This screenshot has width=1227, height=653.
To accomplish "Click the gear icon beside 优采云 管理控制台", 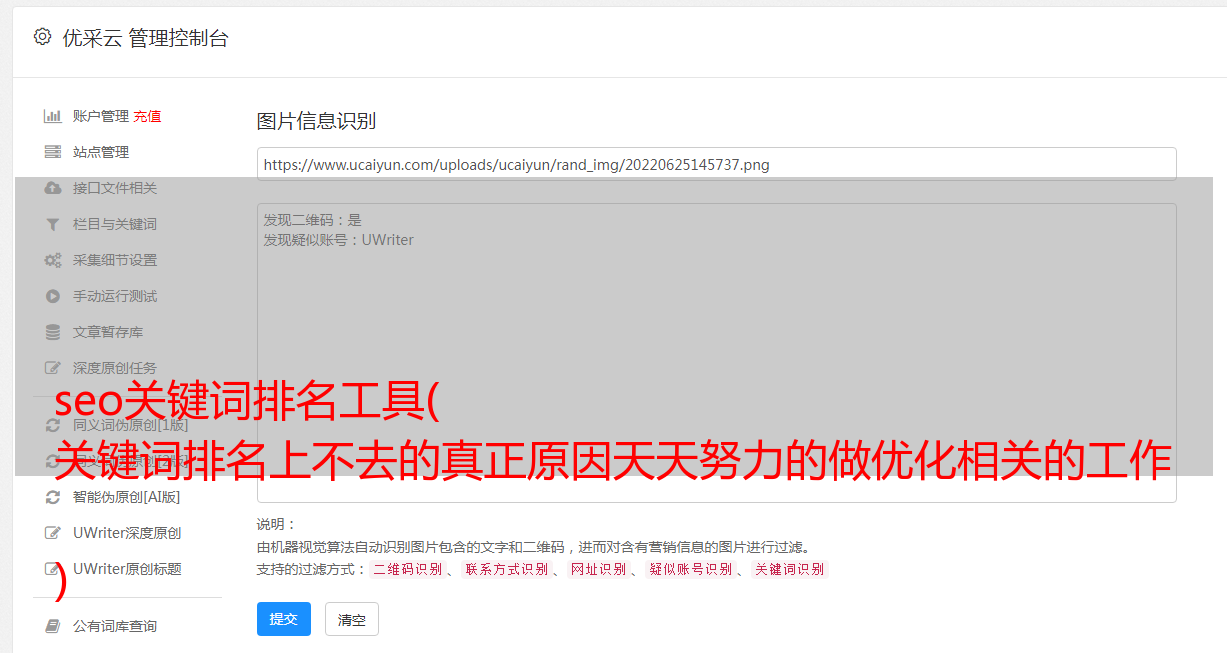I will 42,37.
